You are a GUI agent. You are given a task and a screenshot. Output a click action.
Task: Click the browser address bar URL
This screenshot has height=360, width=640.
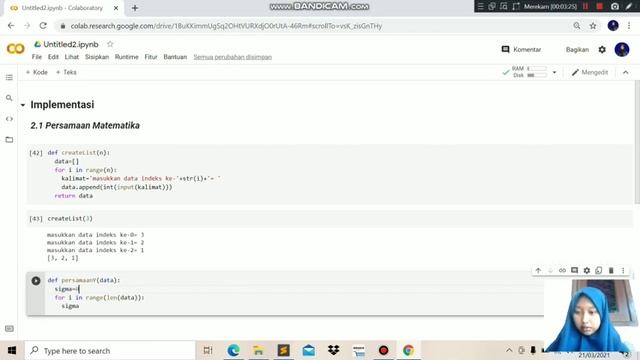click(x=226, y=26)
